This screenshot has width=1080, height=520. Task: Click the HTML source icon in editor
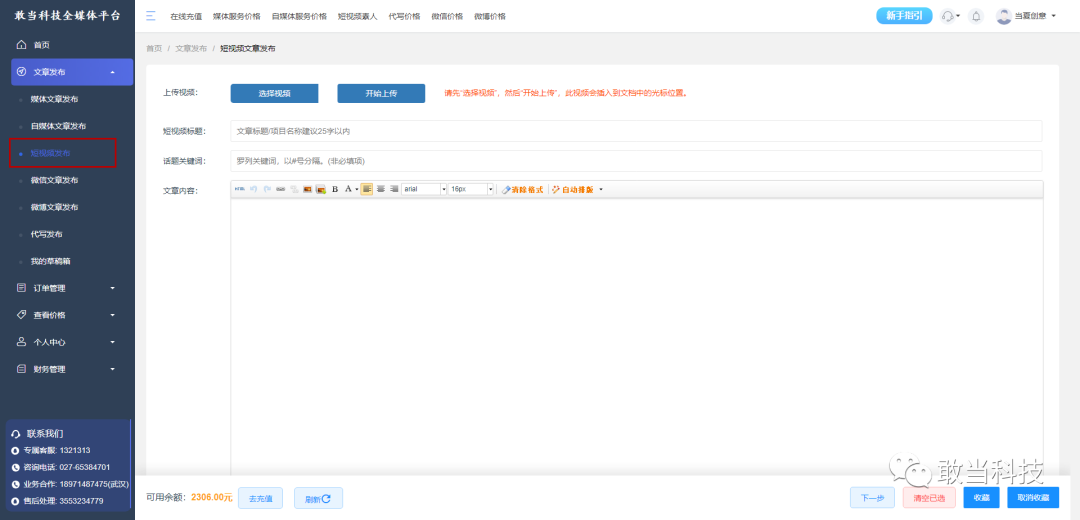click(x=240, y=189)
